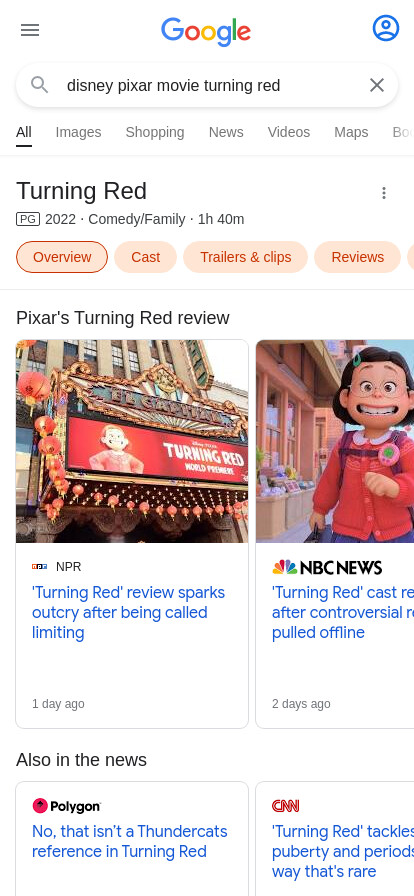This screenshot has width=414, height=896.
Task: Open the three-dot options for Turning Red
Action: pos(384,193)
